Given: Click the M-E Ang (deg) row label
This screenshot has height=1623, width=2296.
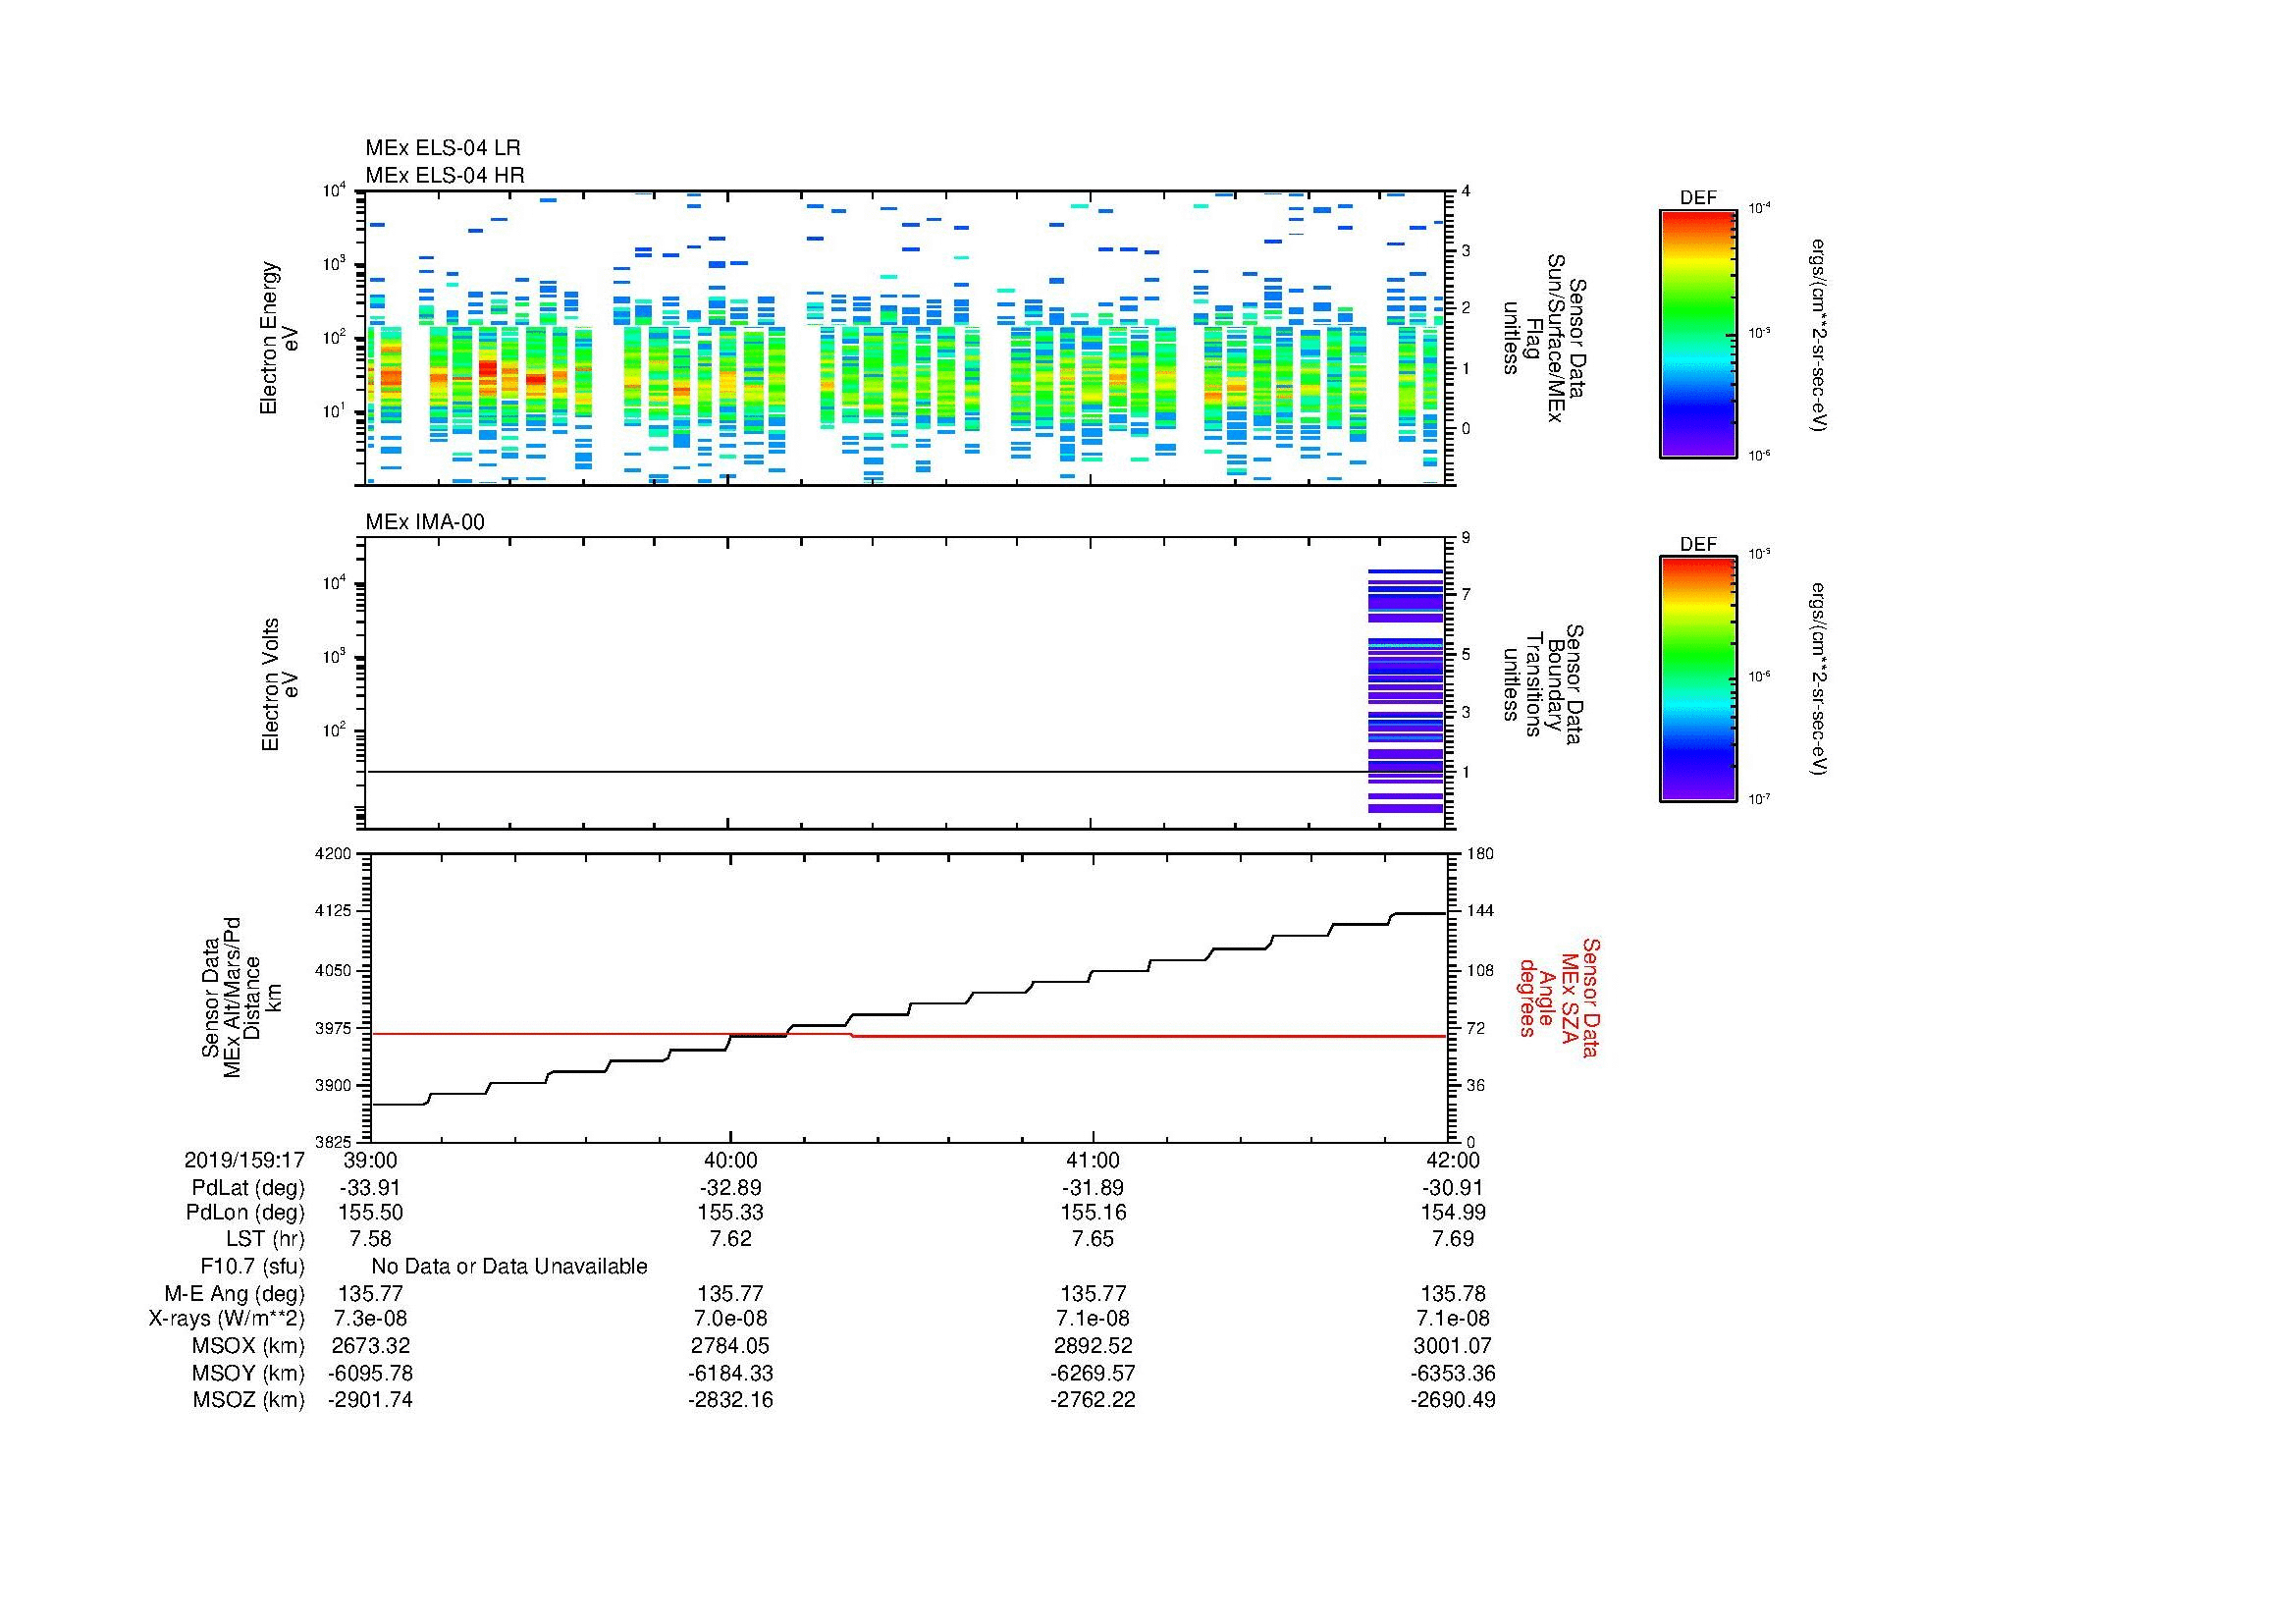Looking at the screenshot, I should coord(234,1294).
